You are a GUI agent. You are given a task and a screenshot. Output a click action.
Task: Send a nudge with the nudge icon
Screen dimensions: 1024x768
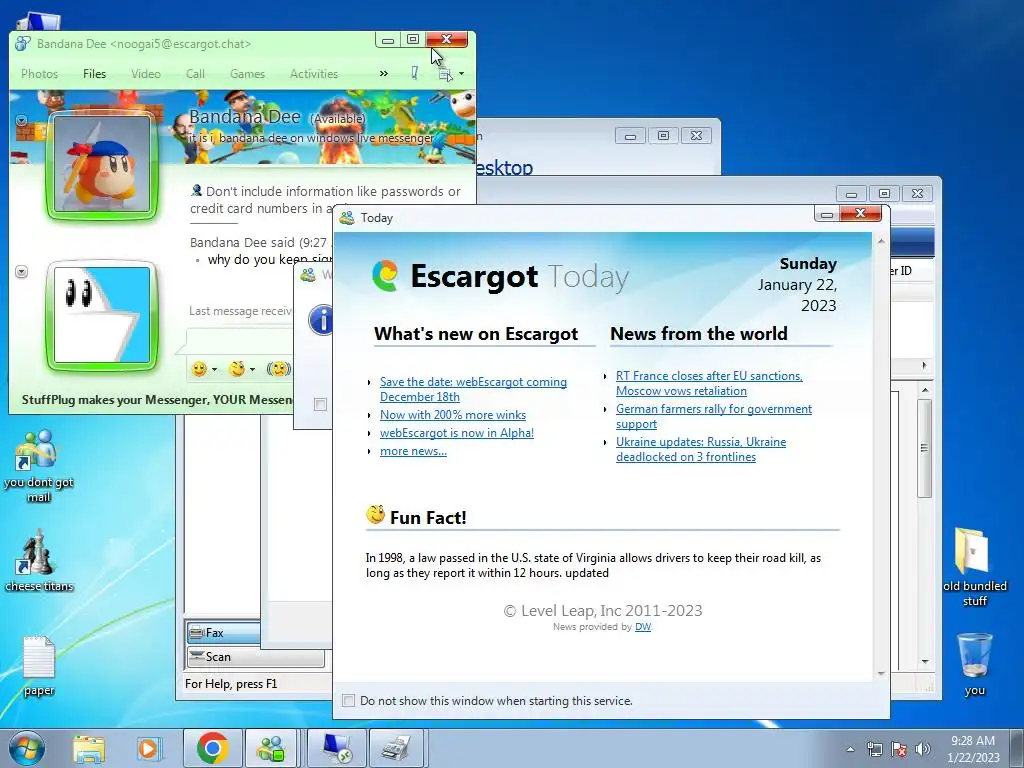pos(278,369)
